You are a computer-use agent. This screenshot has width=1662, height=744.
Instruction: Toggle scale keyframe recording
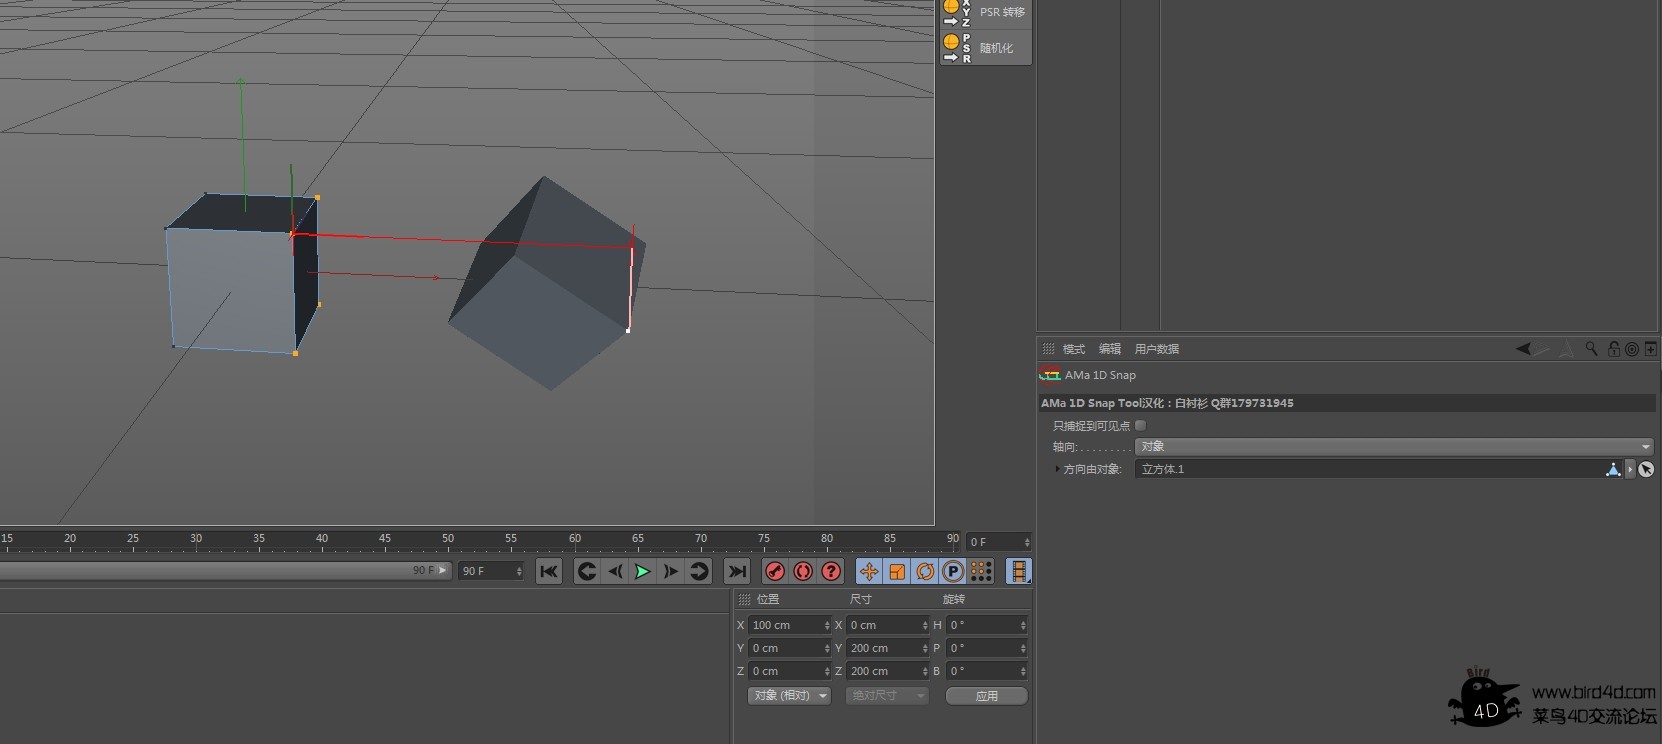(897, 571)
